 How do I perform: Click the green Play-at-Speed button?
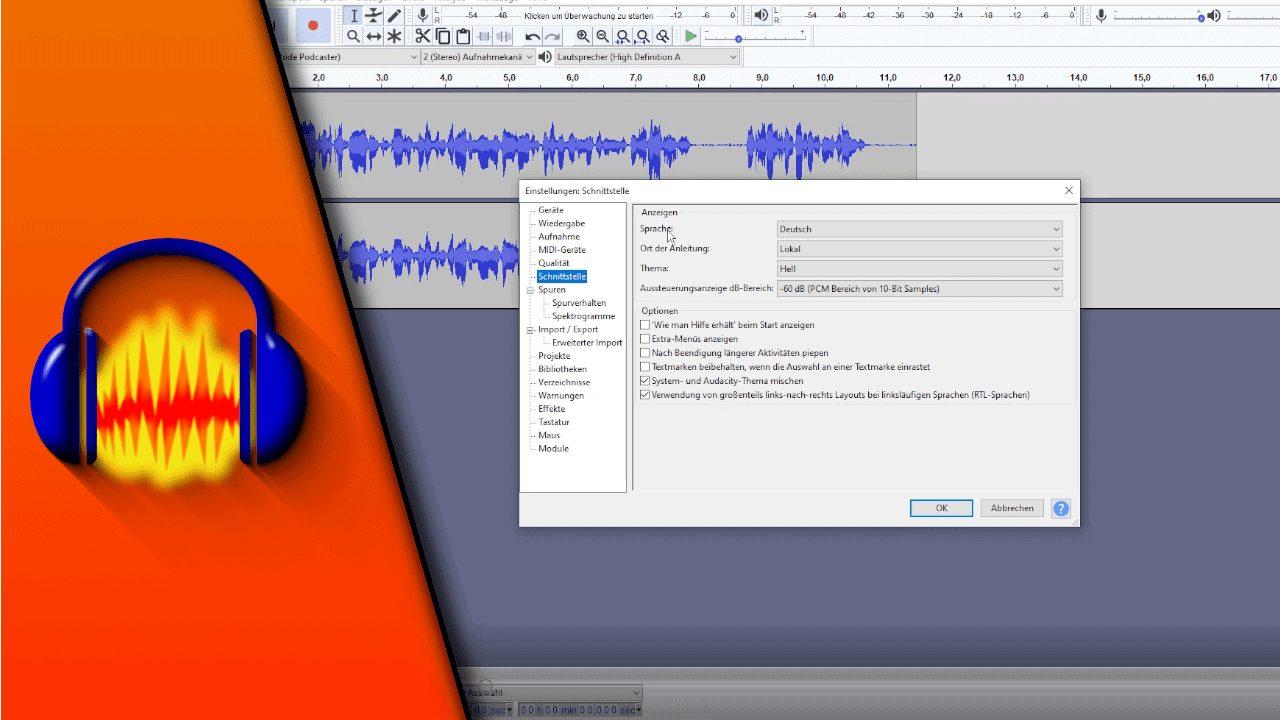(691, 36)
